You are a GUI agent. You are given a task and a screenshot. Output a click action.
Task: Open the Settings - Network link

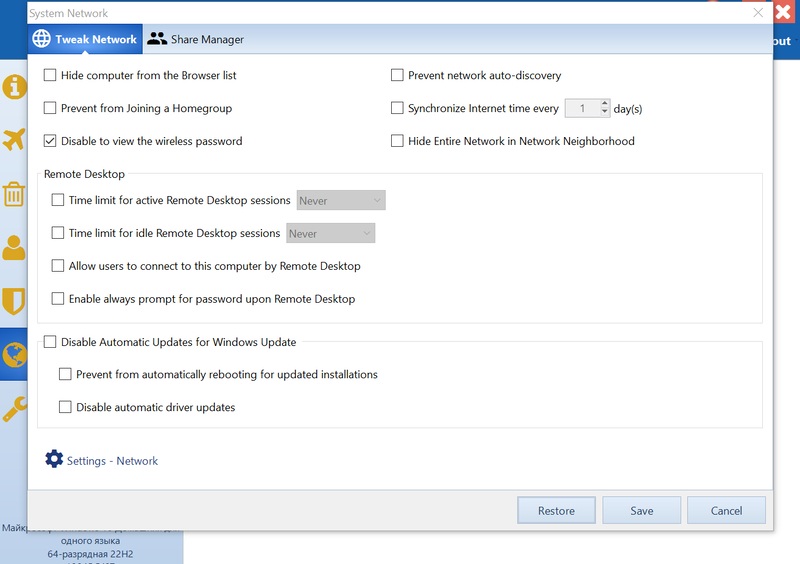[x=112, y=461]
